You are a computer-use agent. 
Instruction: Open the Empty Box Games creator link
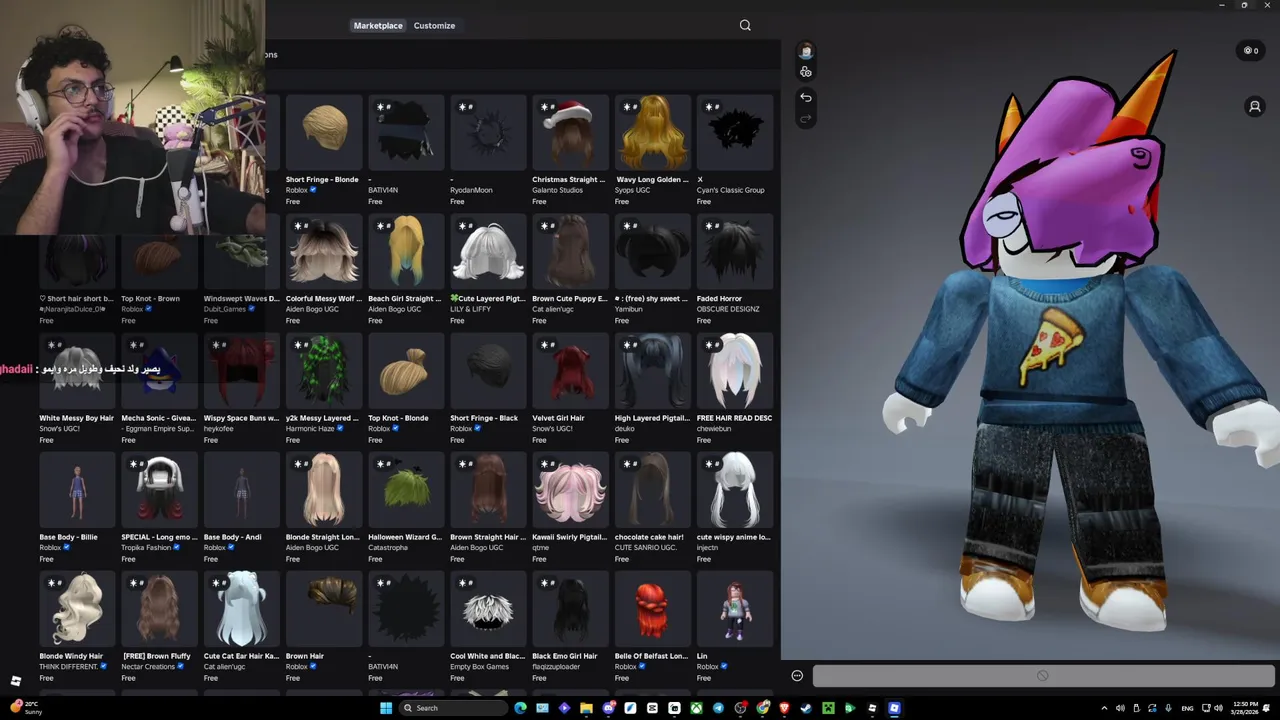click(x=479, y=666)
